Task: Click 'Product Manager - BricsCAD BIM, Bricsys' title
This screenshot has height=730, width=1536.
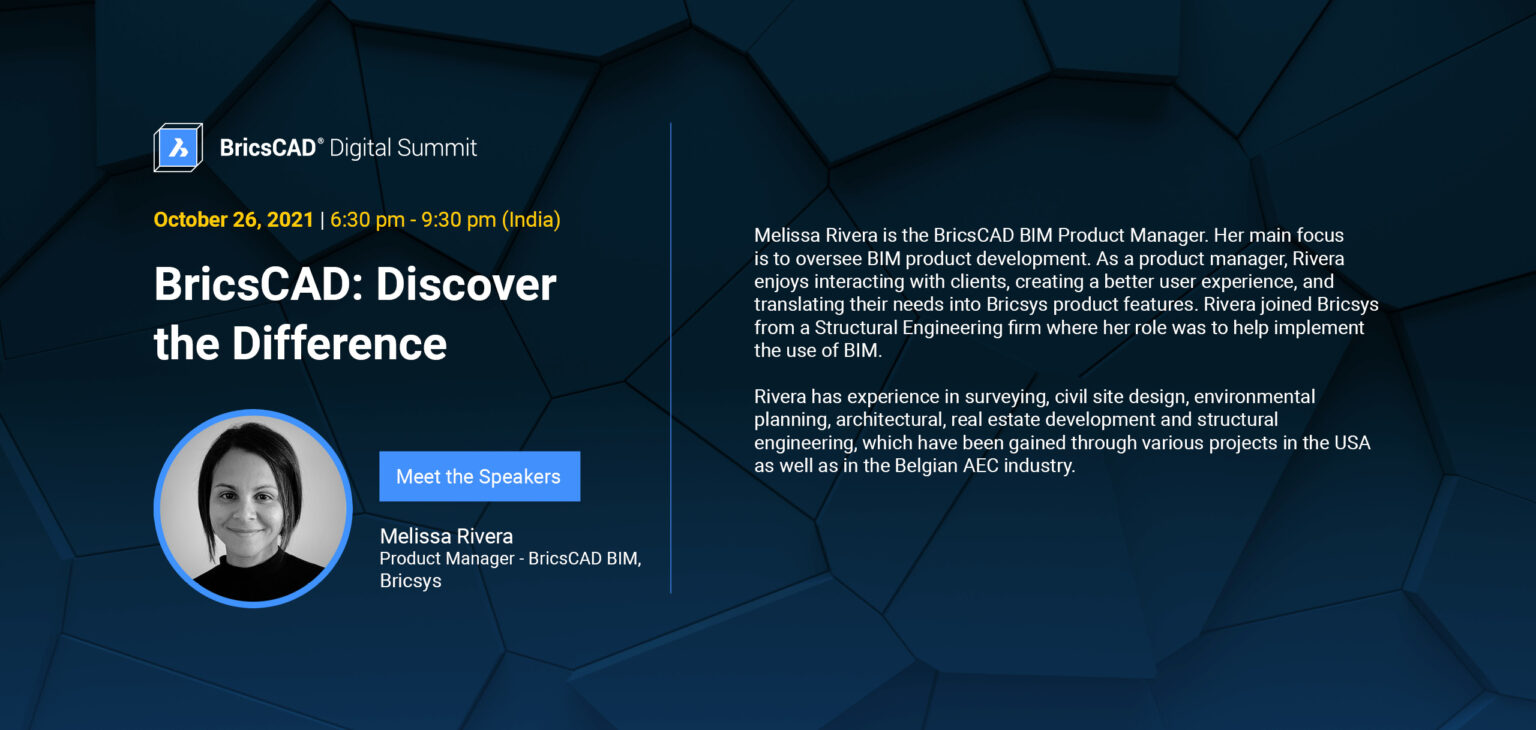Action: tap(510, 569)
